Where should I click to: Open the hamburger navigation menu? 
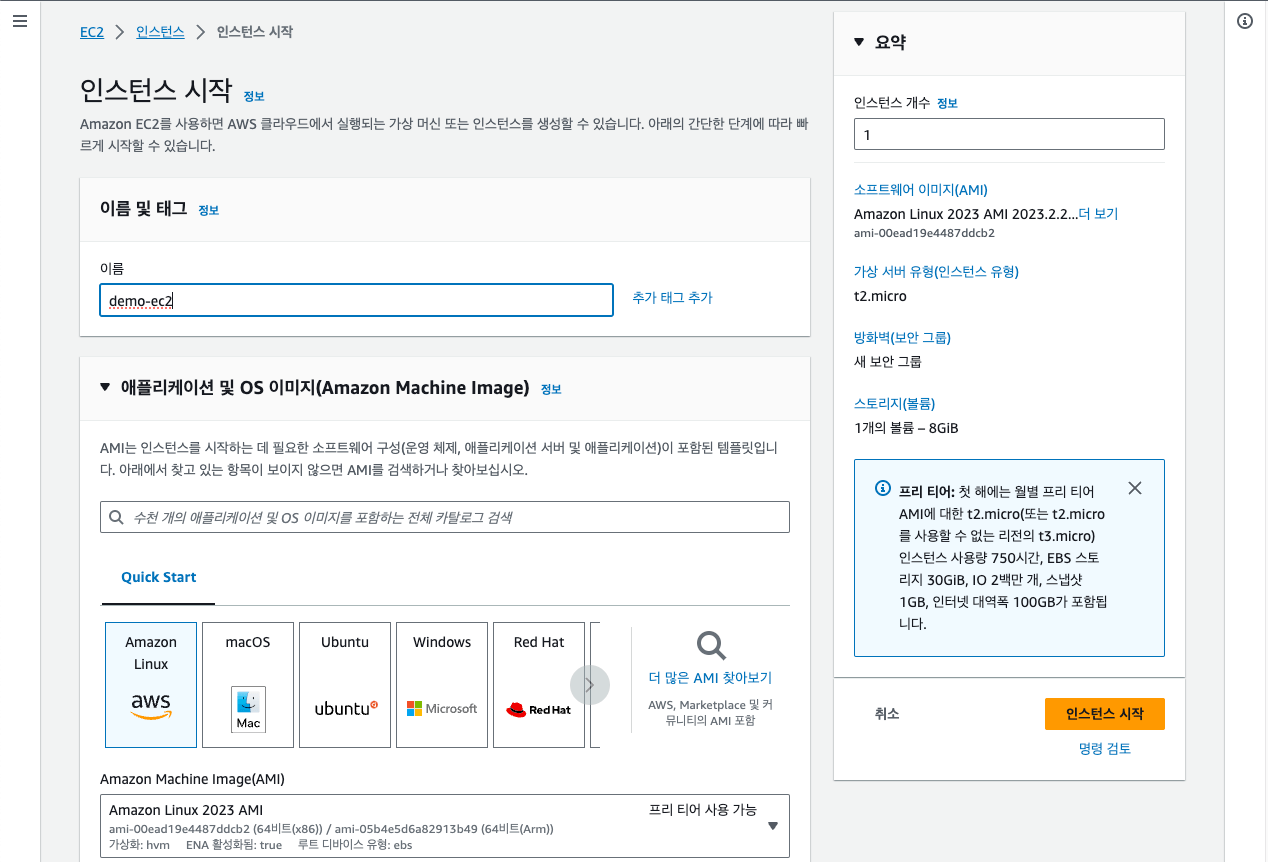pyautogui.click(x=19, y=21)
